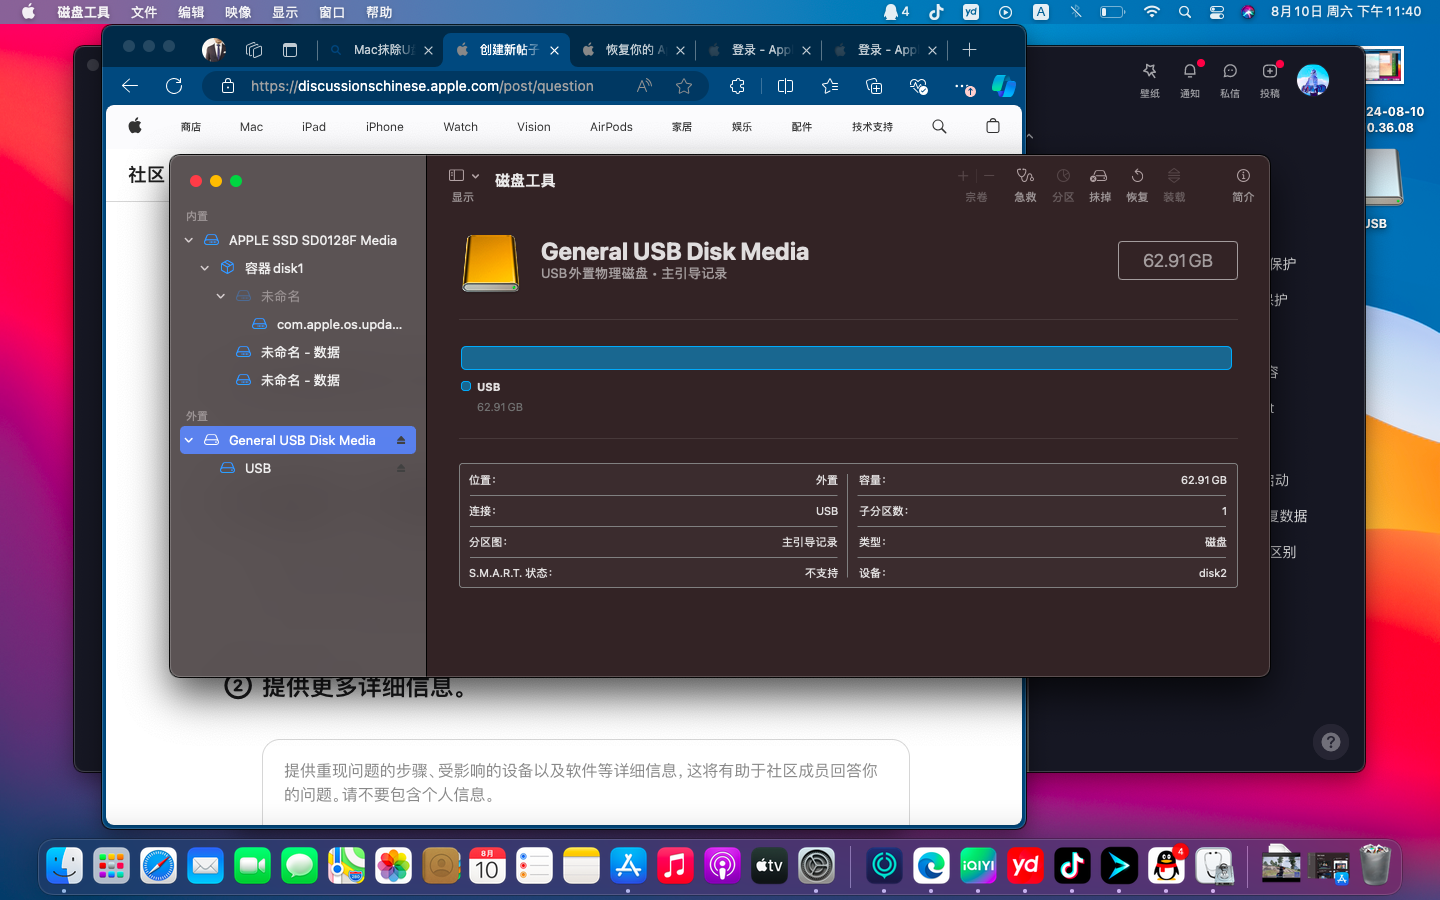Toggle split screen in Edge toolbar
The width and height of the screenshot is (1440, 900).
(785, 86)
